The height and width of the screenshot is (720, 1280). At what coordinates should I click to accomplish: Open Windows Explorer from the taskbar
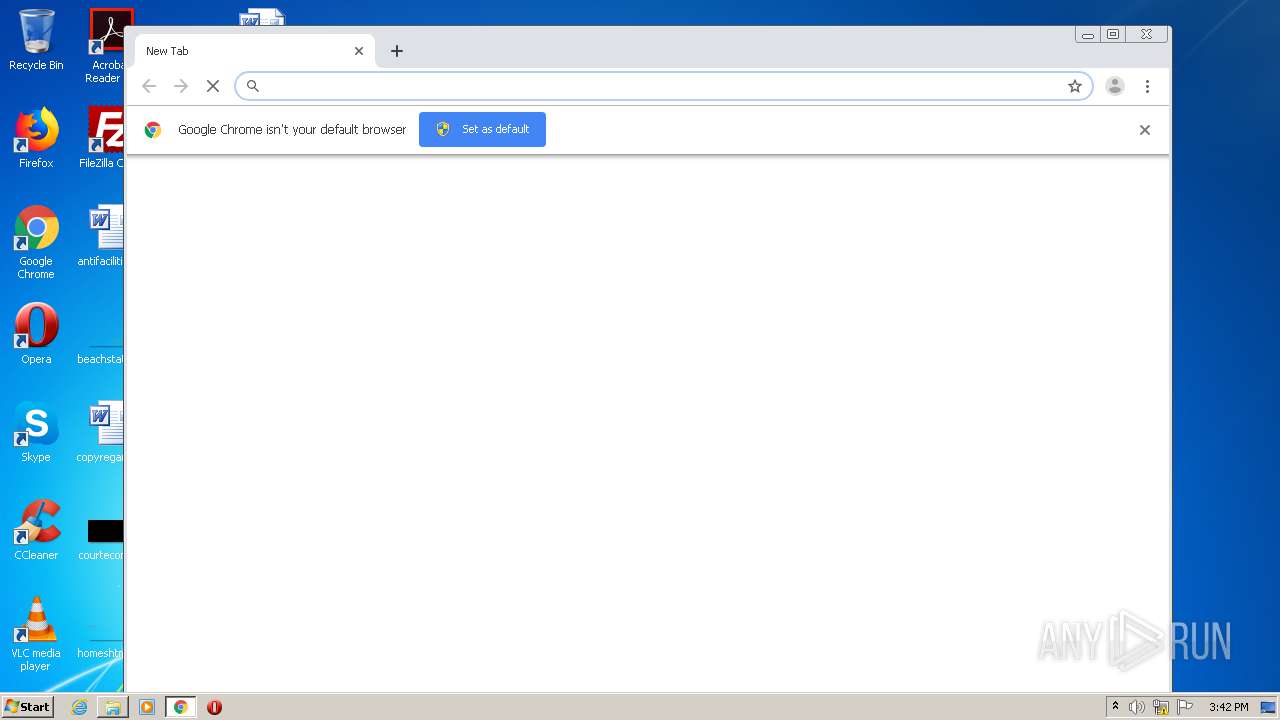pyautogui.click(x=113, y=707)
